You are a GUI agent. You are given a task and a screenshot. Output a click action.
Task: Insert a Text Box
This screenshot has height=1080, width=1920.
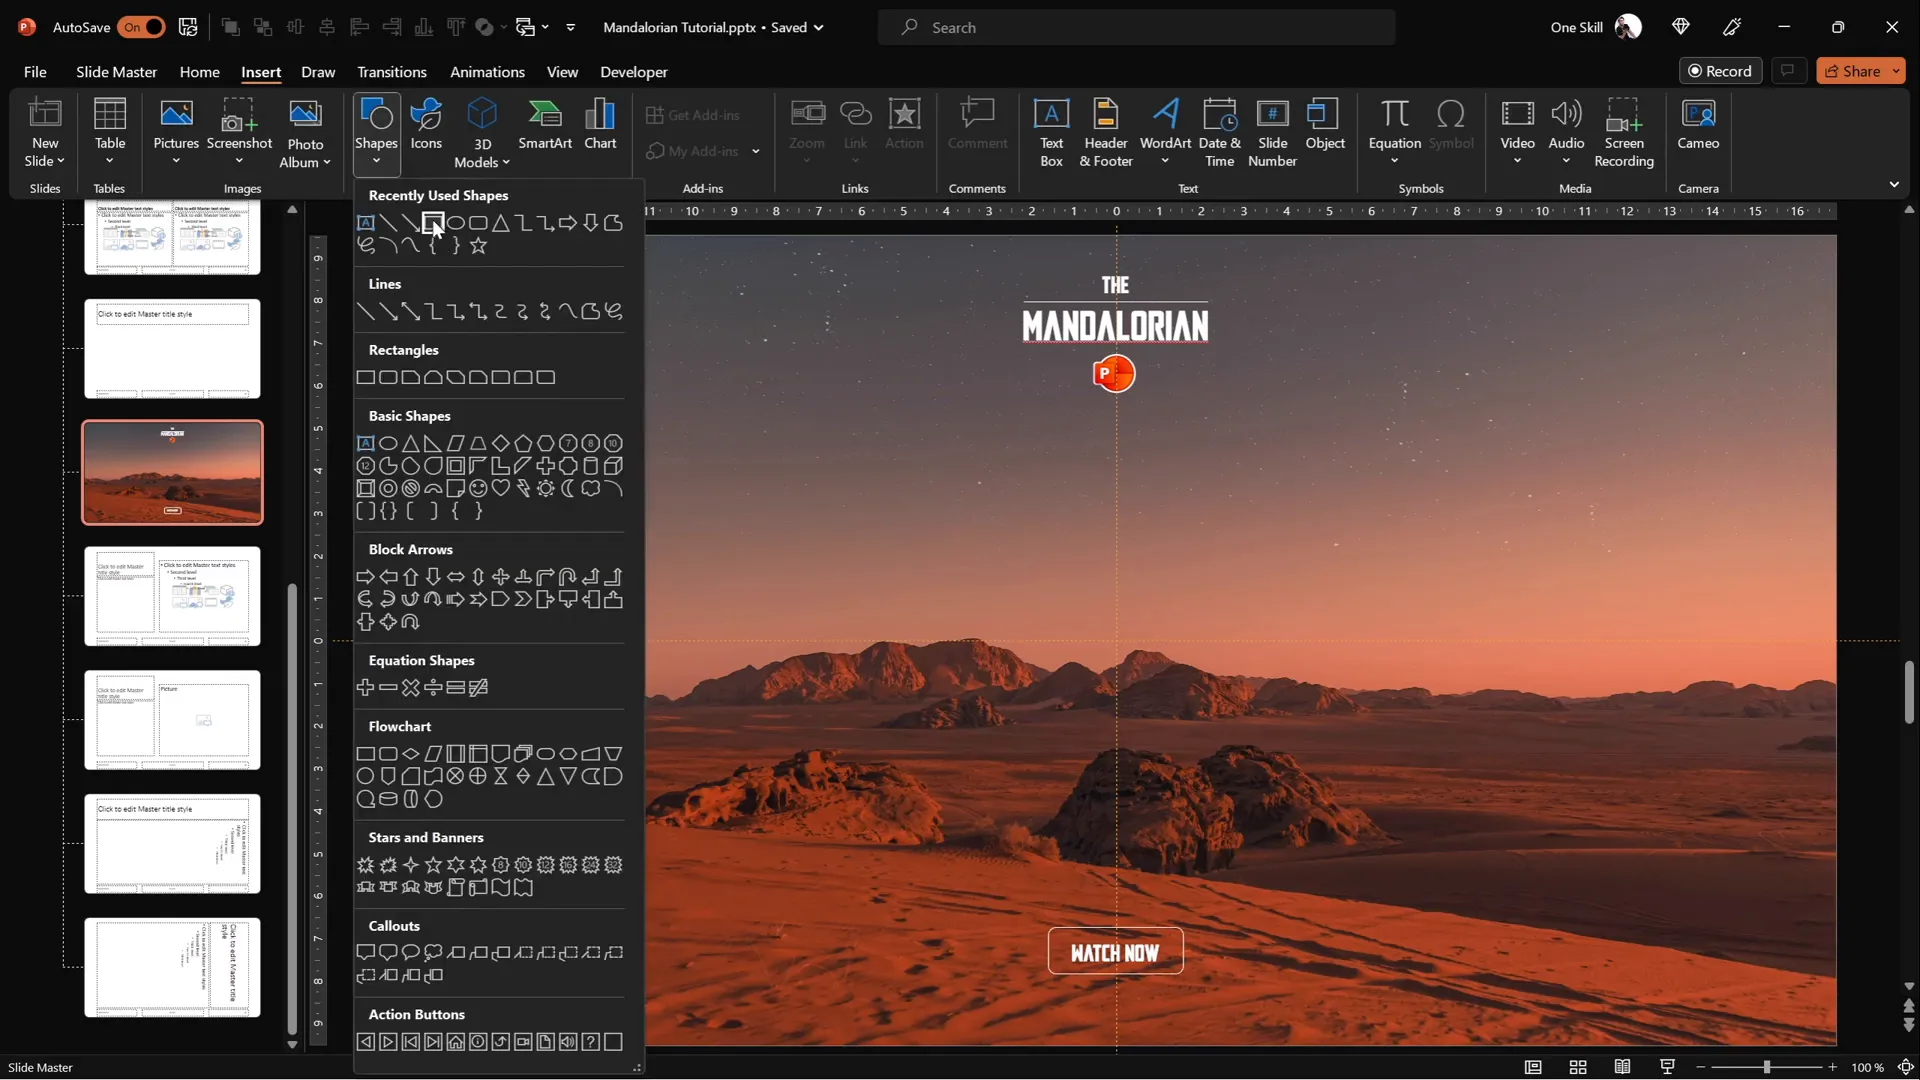point(1051,133)
